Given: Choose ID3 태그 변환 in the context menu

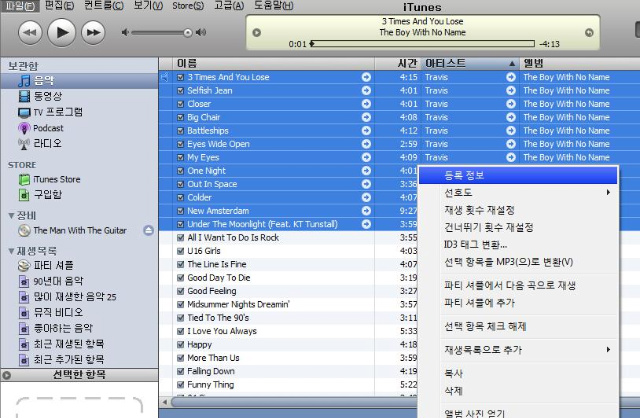Looking at the screenshot, I should [518, 245].
